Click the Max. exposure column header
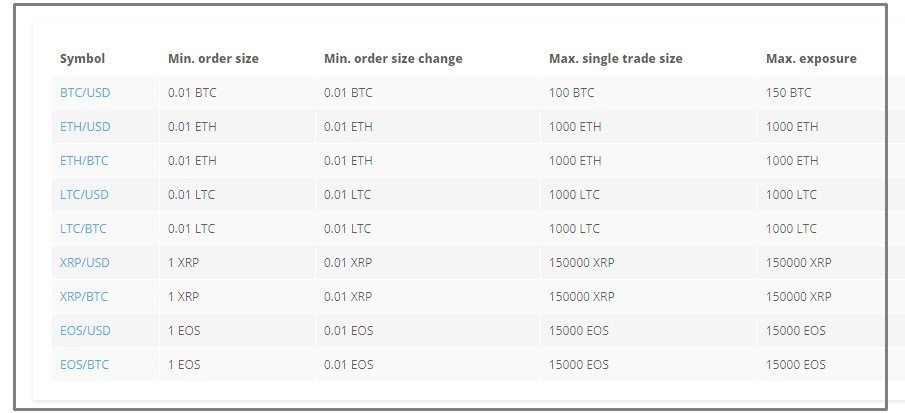905x413 pixels. click(811, 58)
